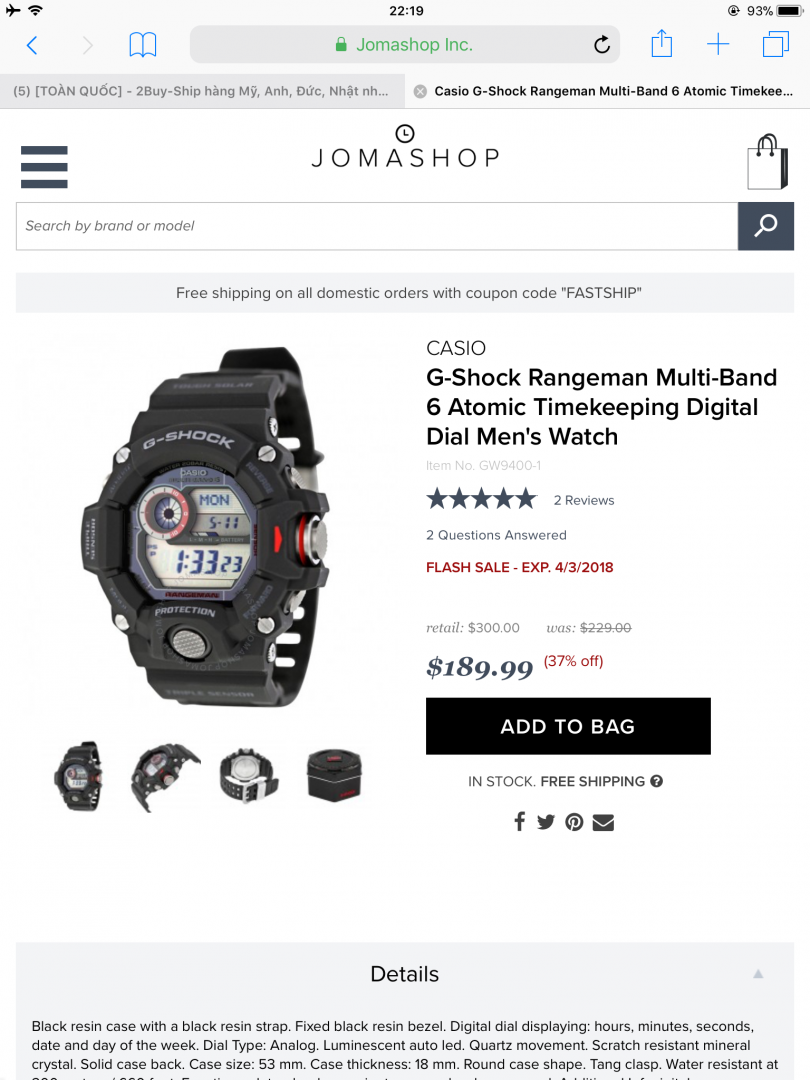
Task: Share product on Facebook
Action: (x=520, y=822)
